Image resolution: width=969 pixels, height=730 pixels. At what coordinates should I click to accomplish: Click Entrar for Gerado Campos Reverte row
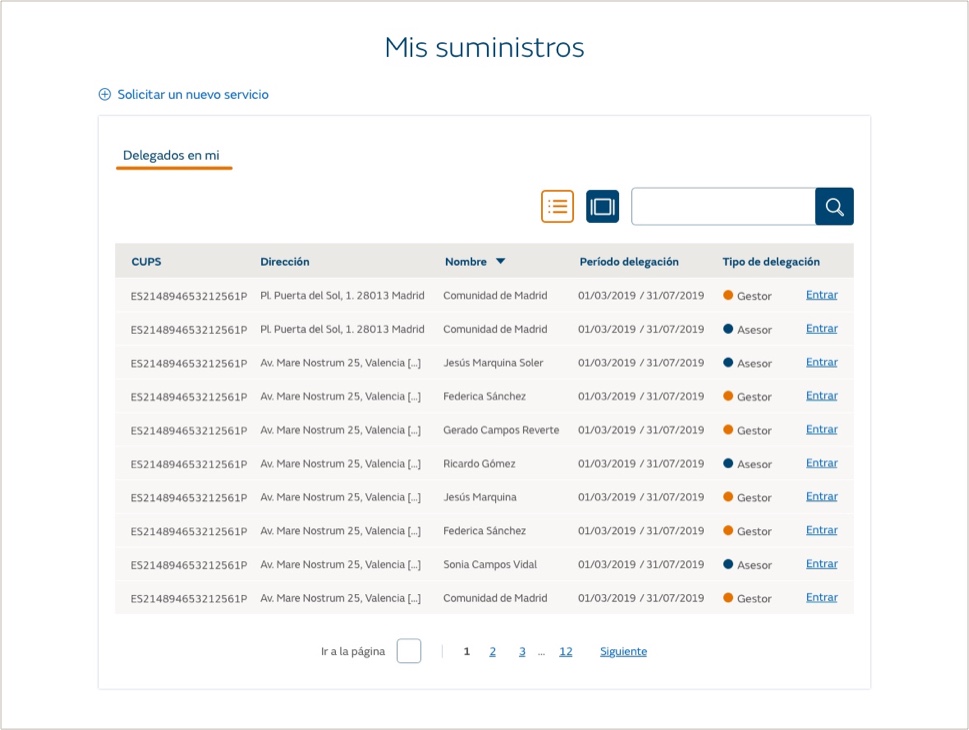pos(822,430)
